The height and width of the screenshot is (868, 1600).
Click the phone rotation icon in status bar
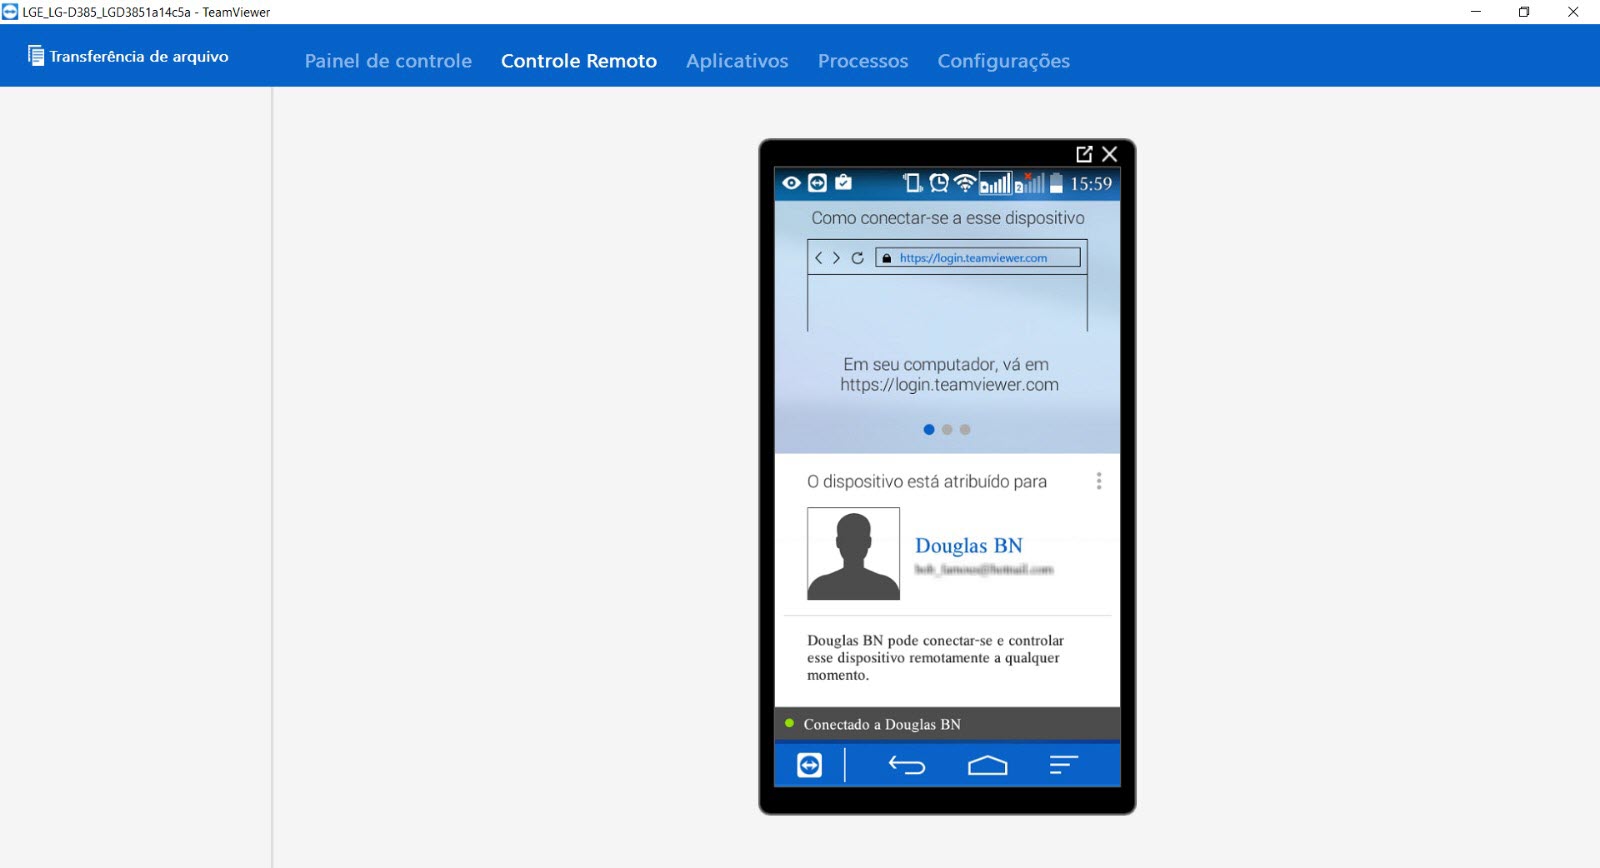[912, 183]
